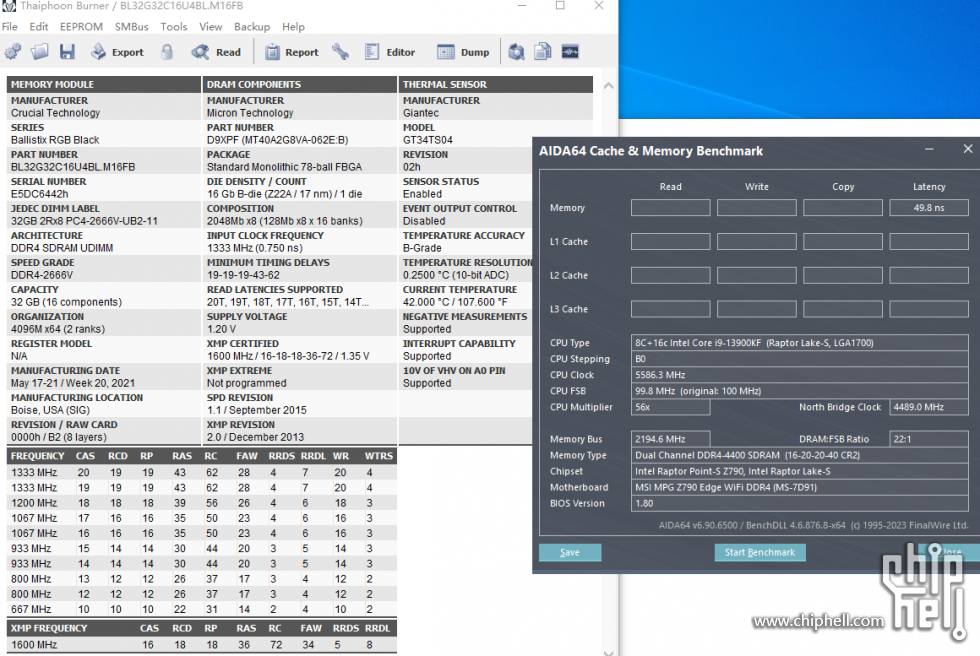Select the Crucial Technology manufacturer value
The image size is (980, 656).
(55, 113)
